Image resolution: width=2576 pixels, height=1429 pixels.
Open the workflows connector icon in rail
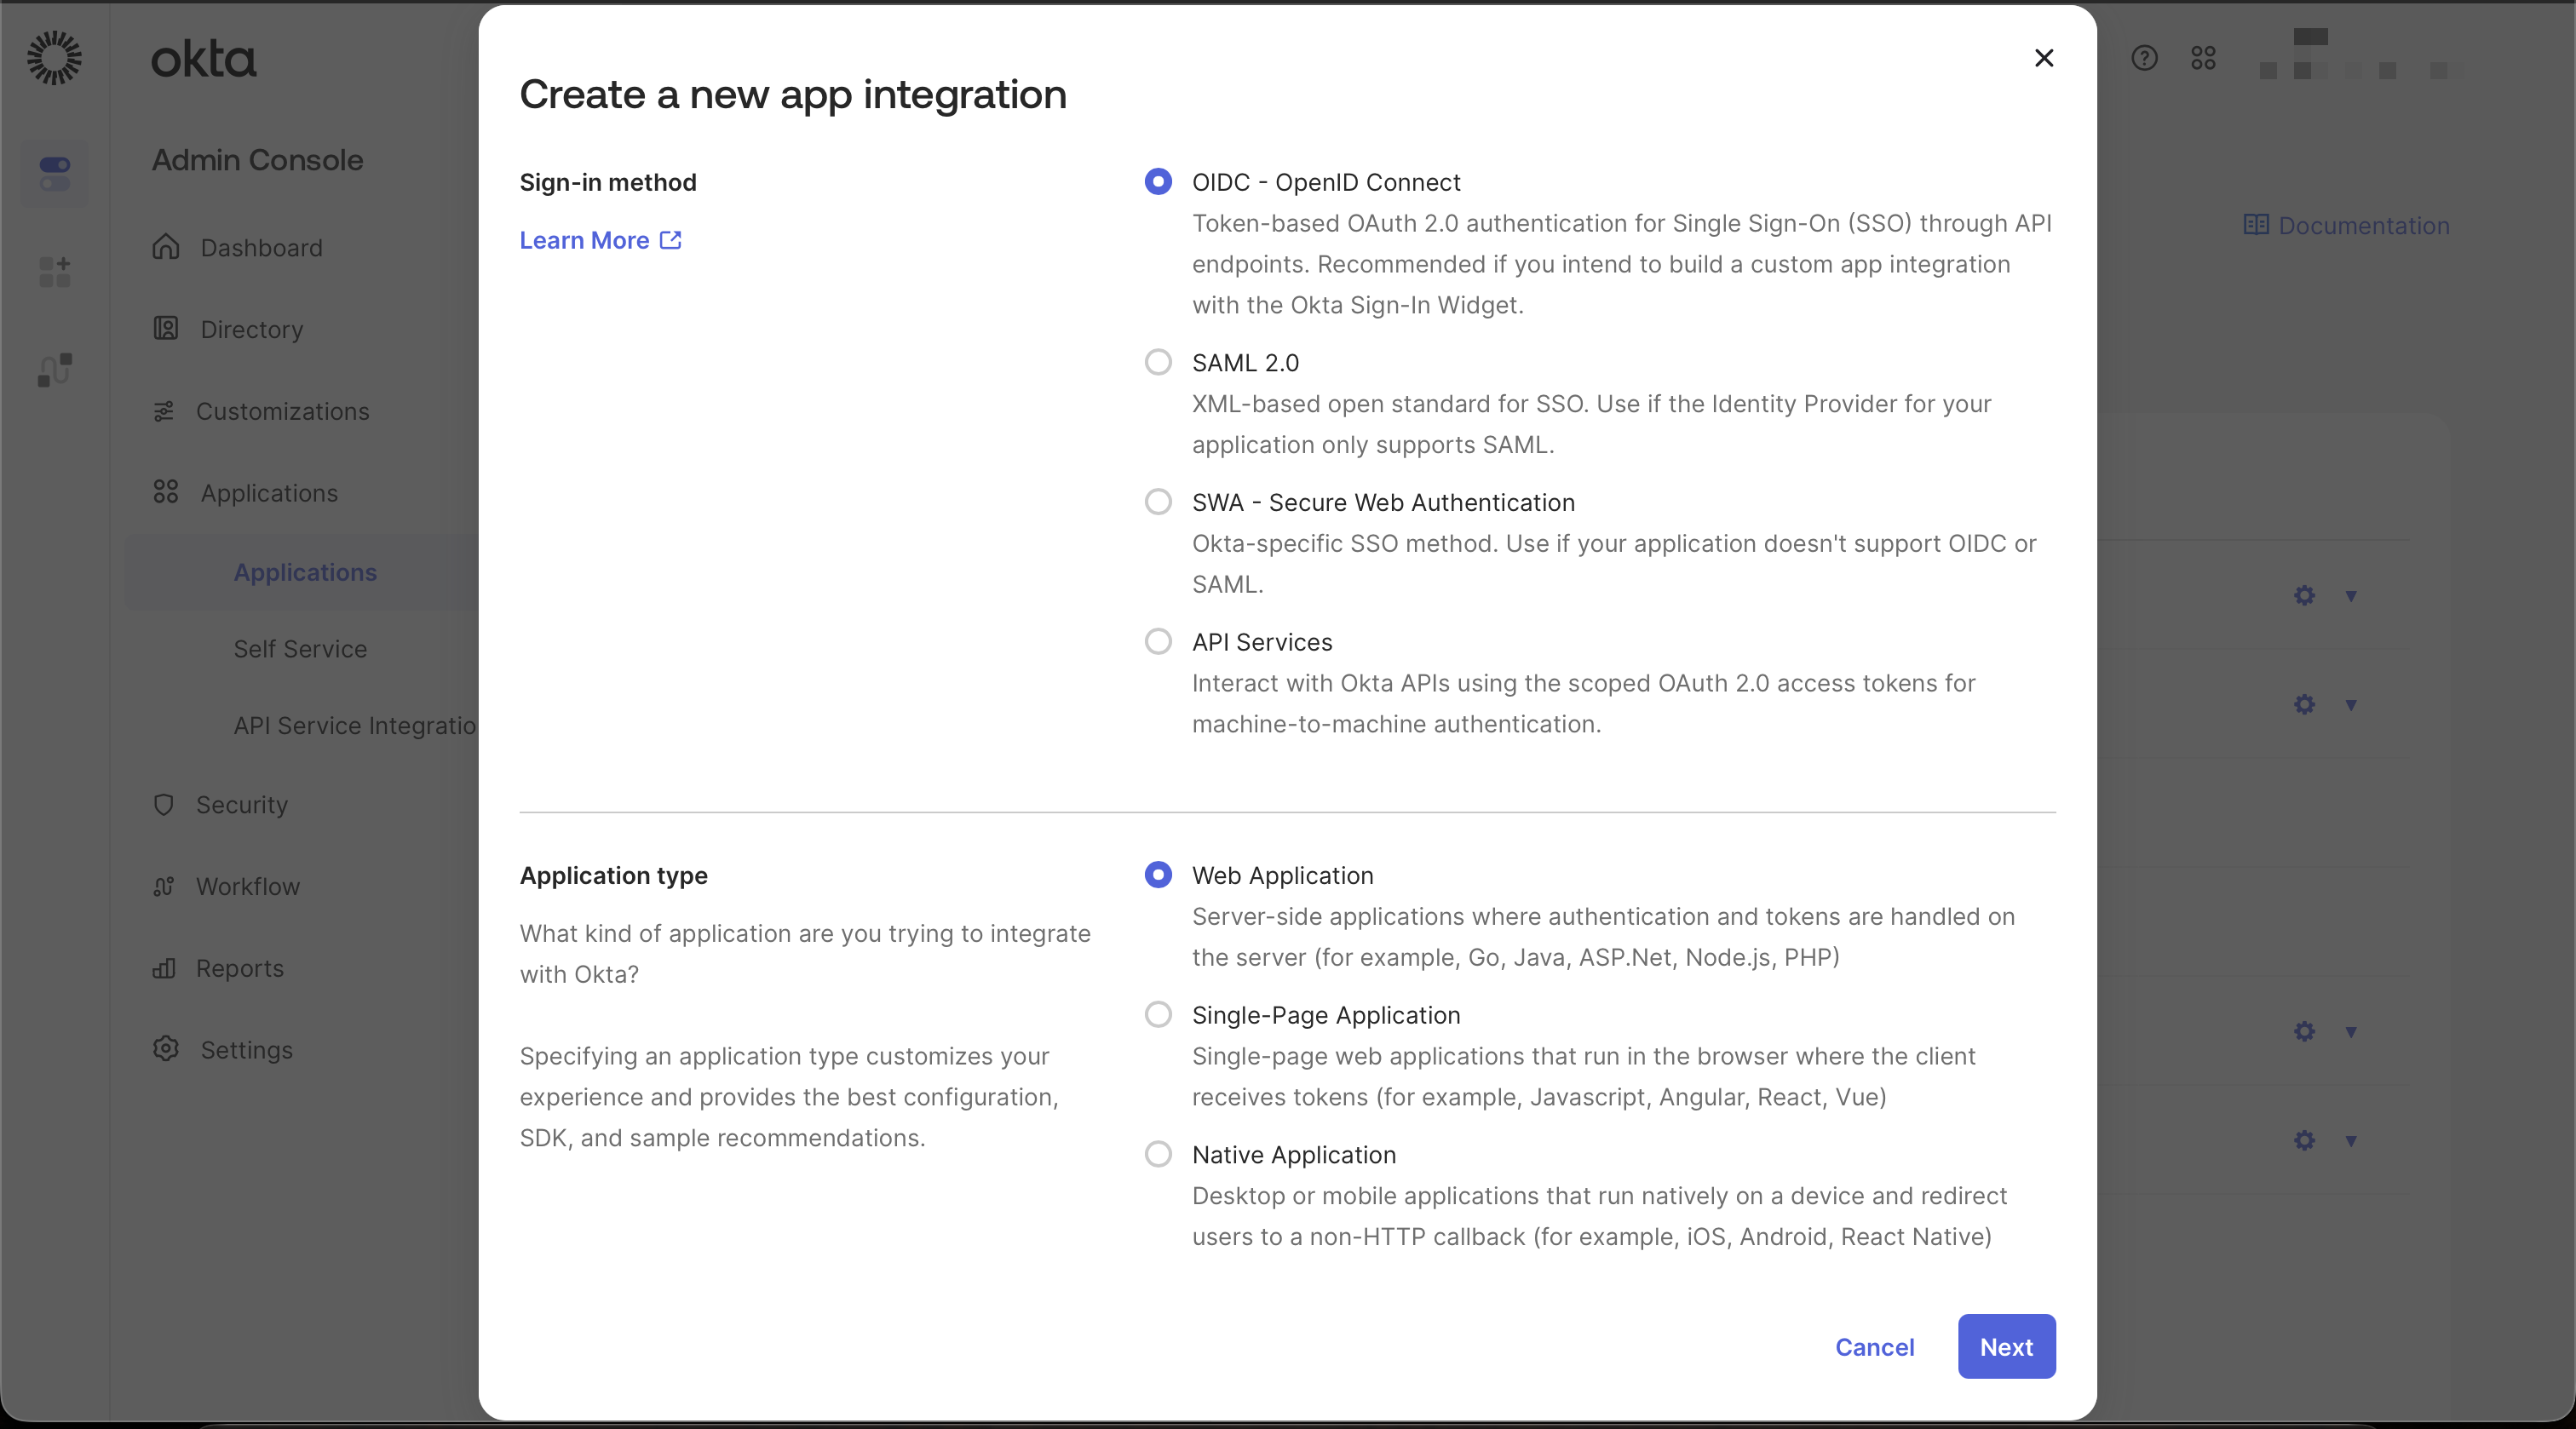click(54, 369)
